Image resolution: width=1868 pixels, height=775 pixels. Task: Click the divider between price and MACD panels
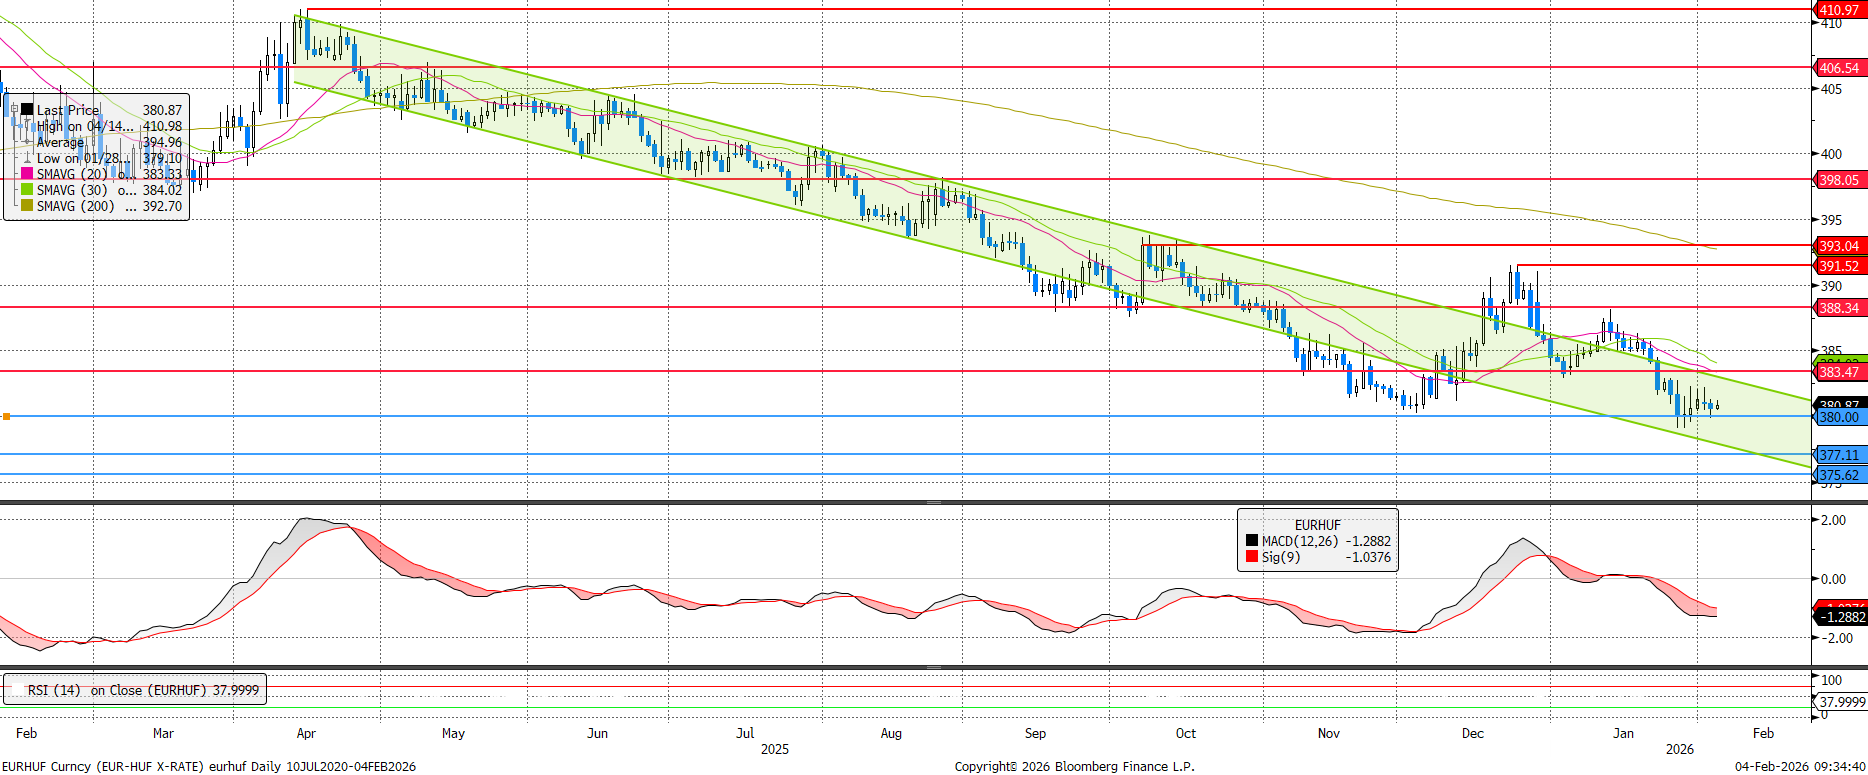click(x=933, y=502)
